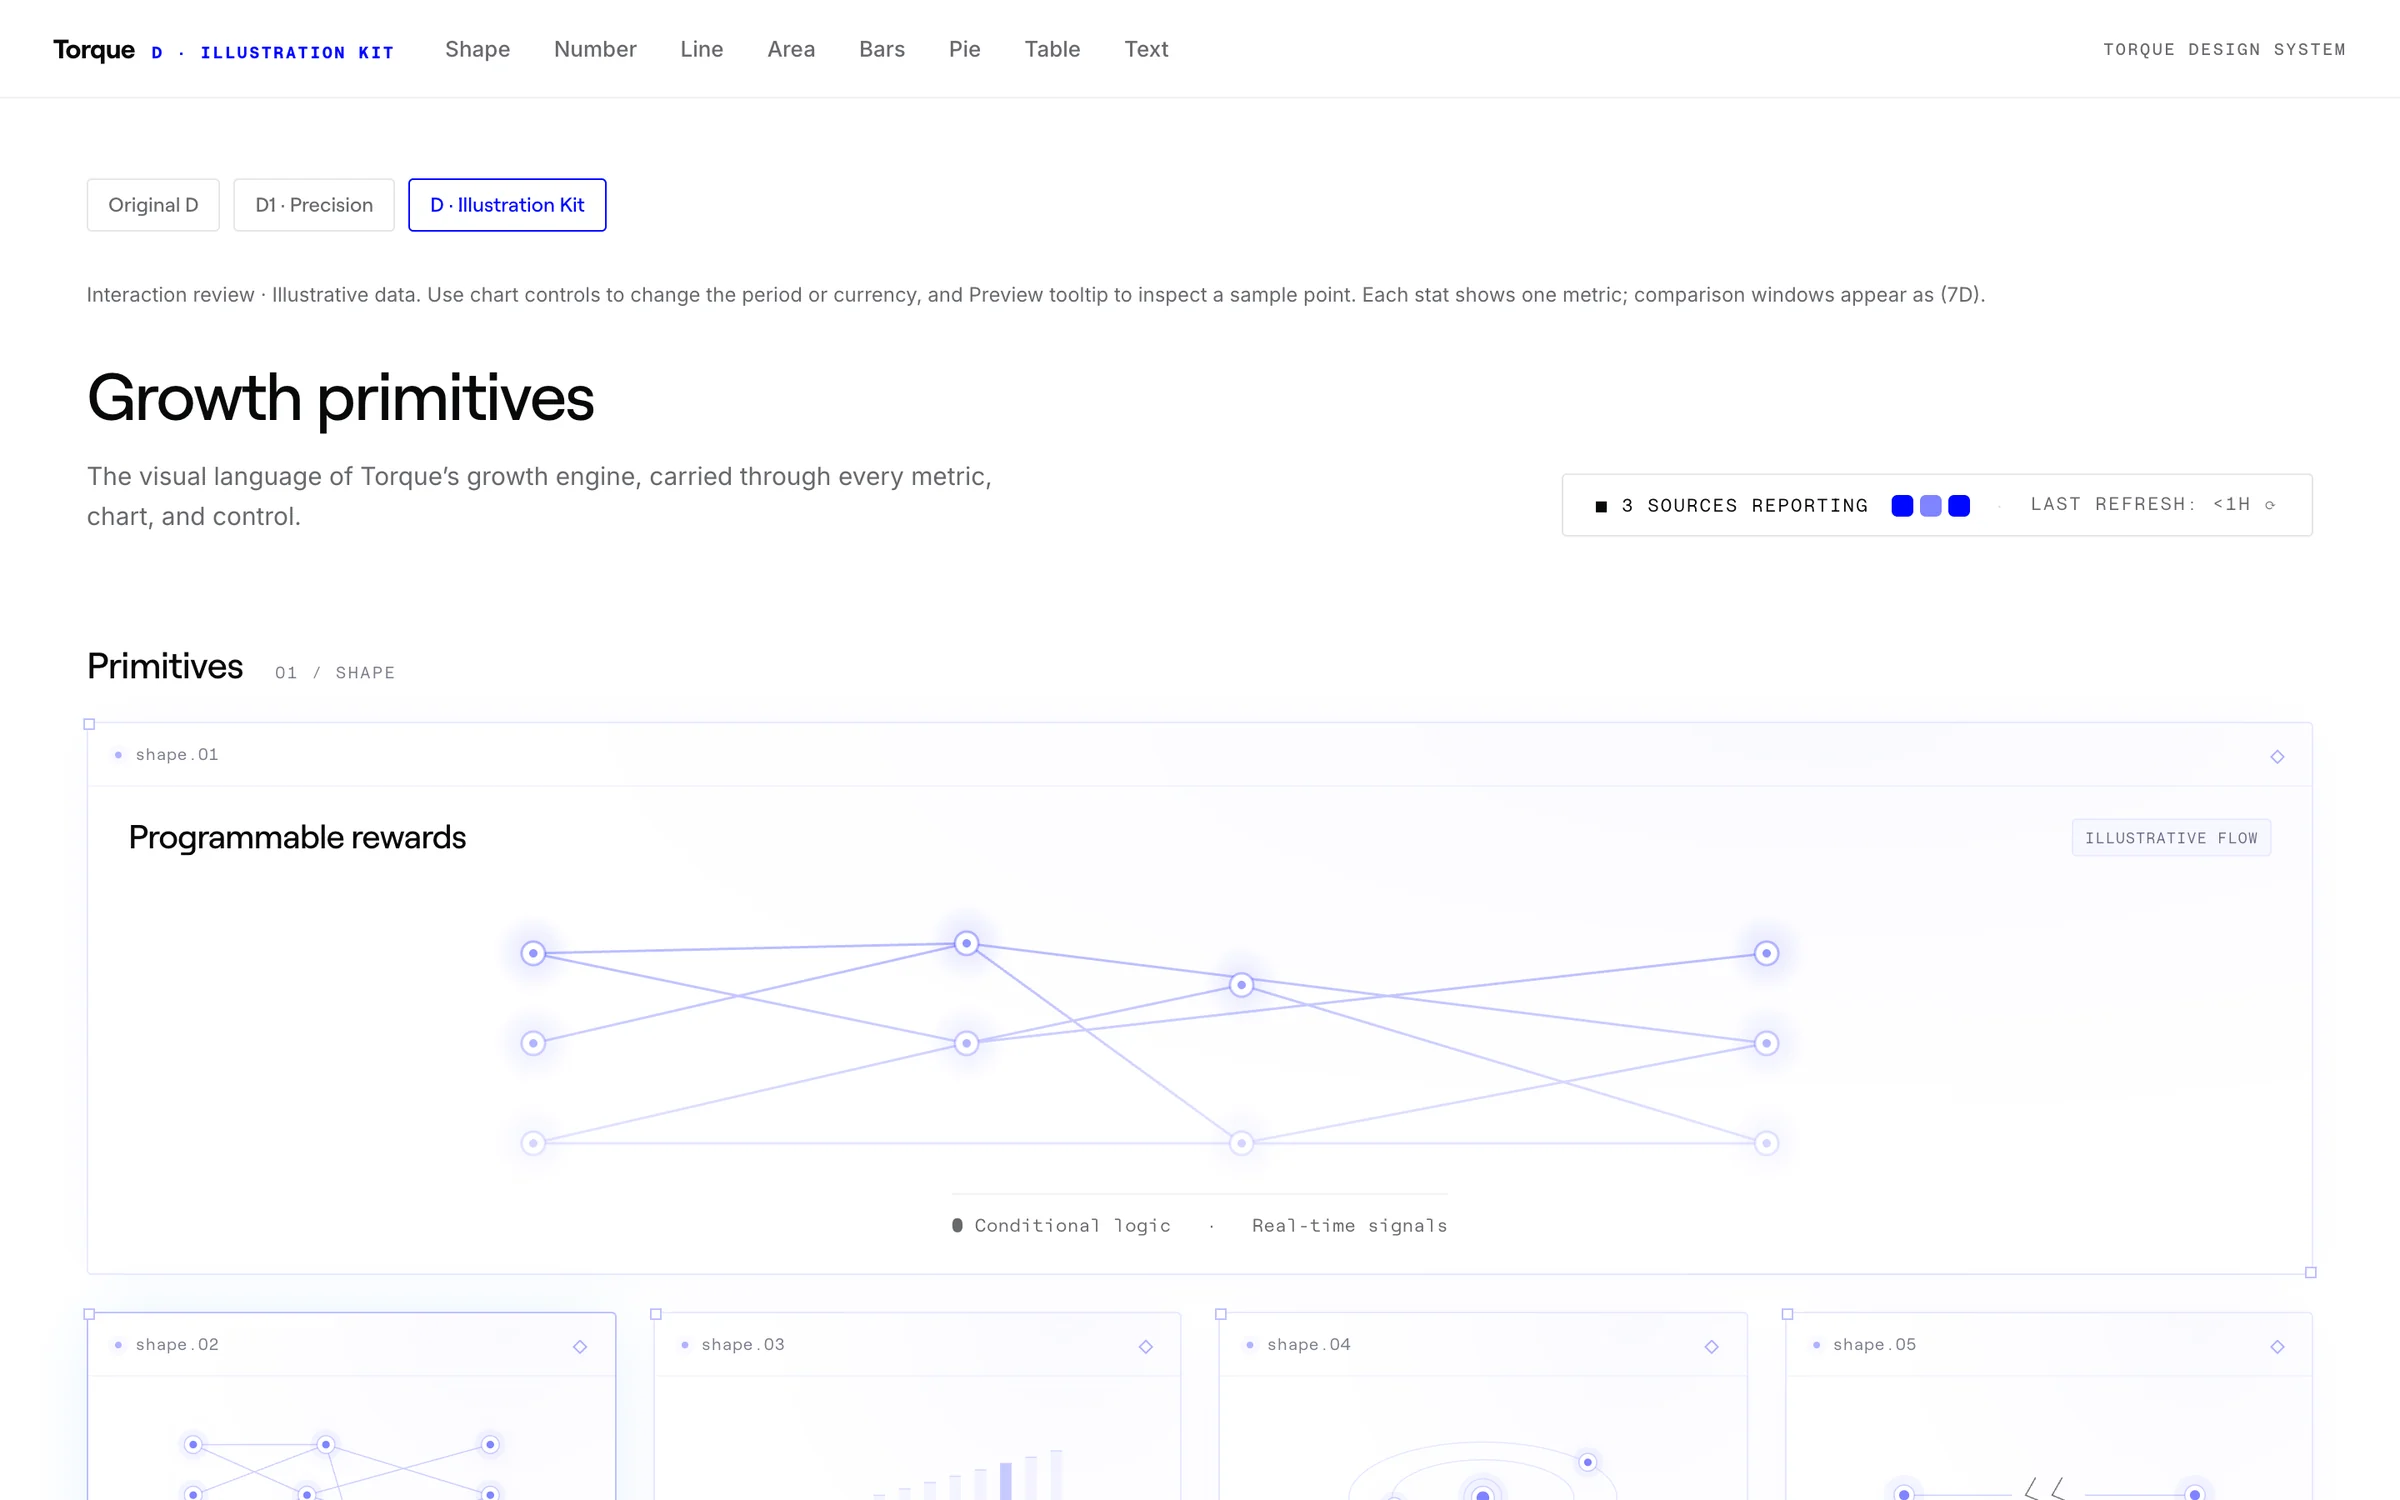Viewport: 2400px width, 1500px height.
Task: Click the Real-time signals legend label
Action: (1350, 1226)
